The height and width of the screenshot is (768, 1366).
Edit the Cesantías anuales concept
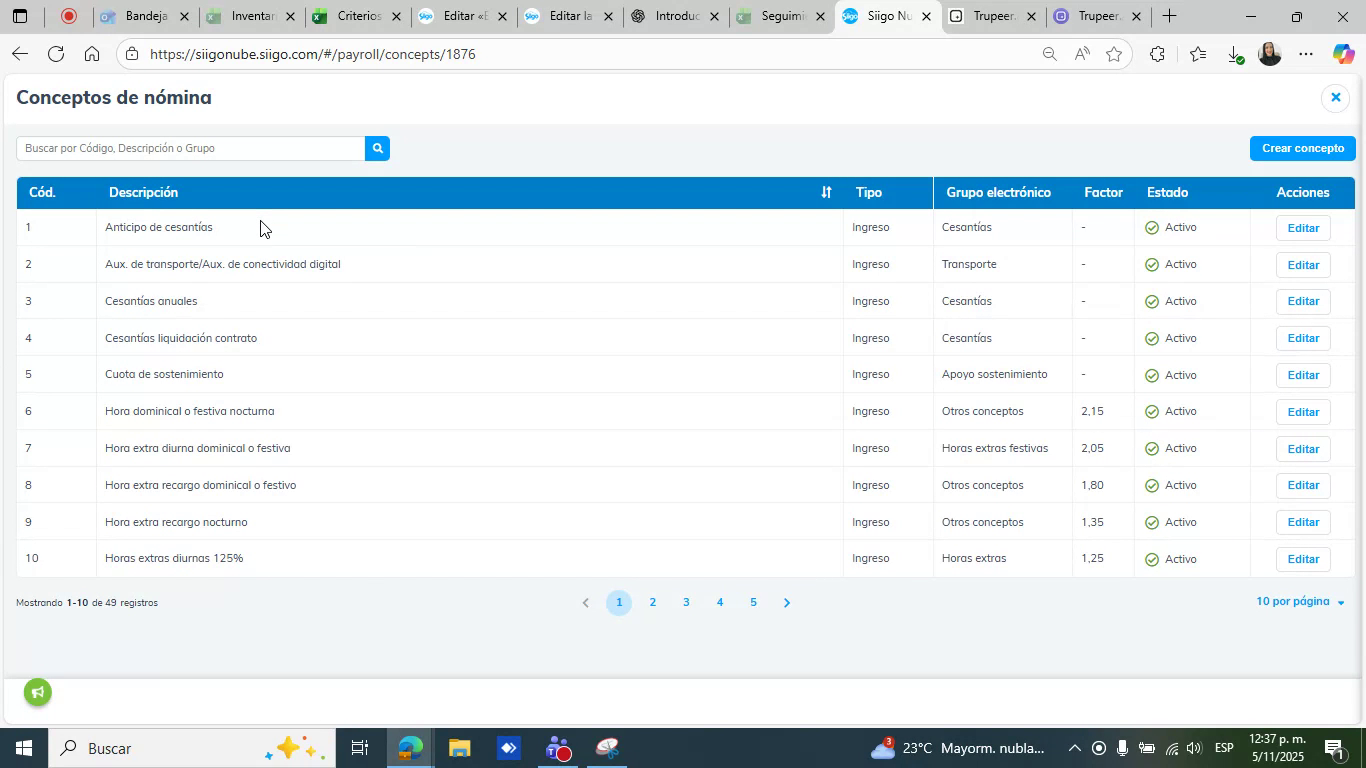pyautogui.click(x=1303, y=301)
